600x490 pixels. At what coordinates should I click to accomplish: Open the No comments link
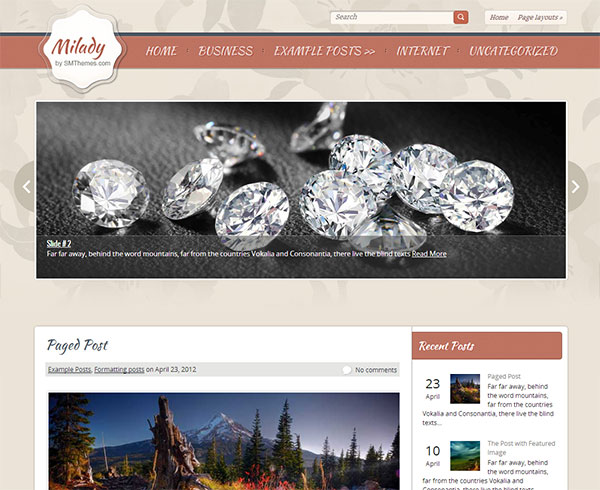(376, 370)
